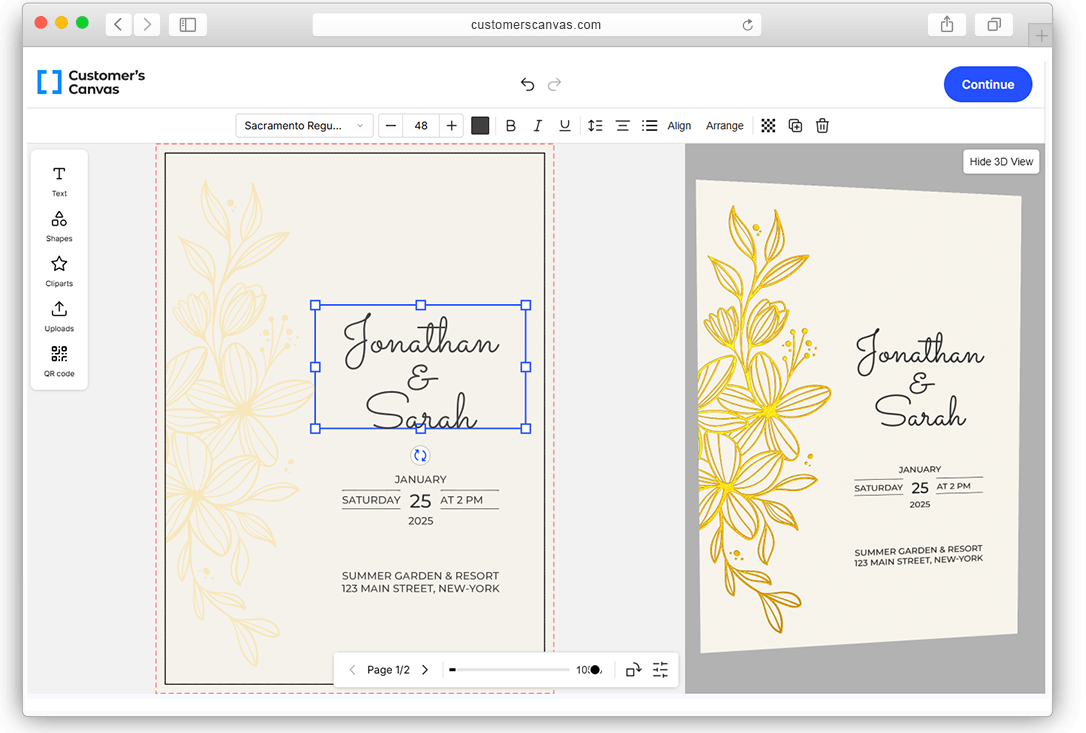Open the Align menu
The width and height of the screenshot is (1086, 733).
point(679,126)
